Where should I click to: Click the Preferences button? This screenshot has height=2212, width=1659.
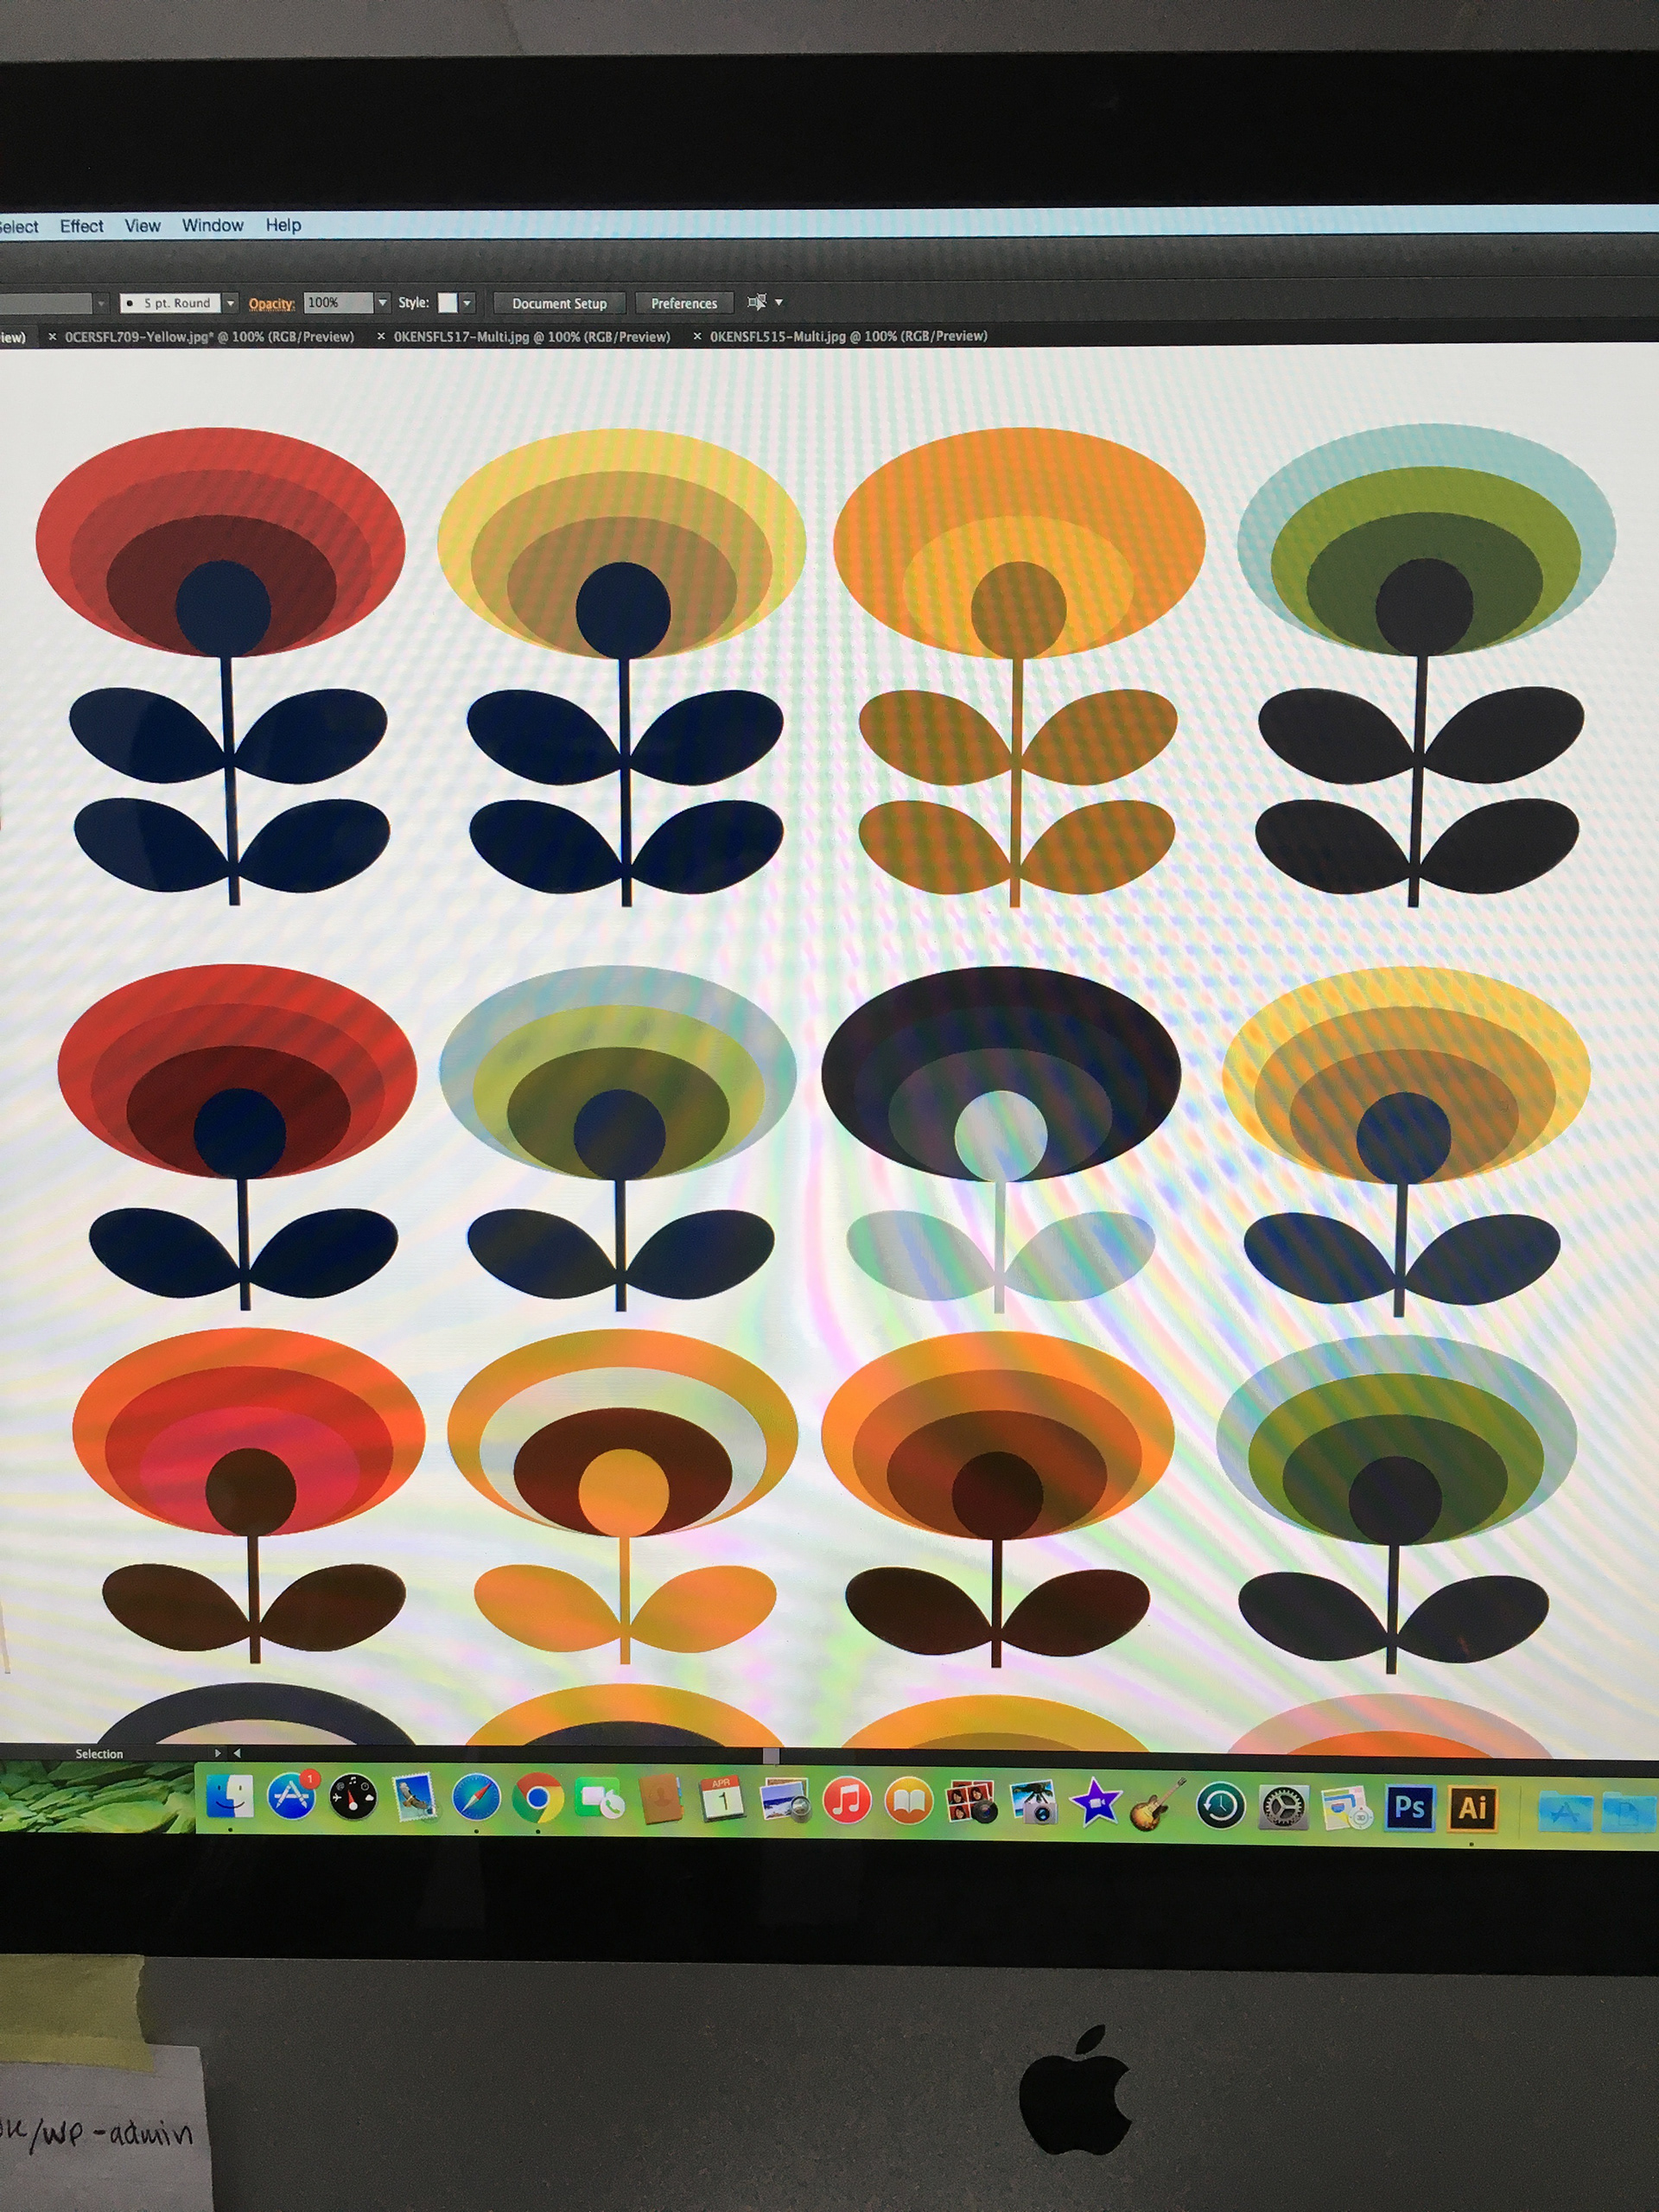tap(684, 304)
